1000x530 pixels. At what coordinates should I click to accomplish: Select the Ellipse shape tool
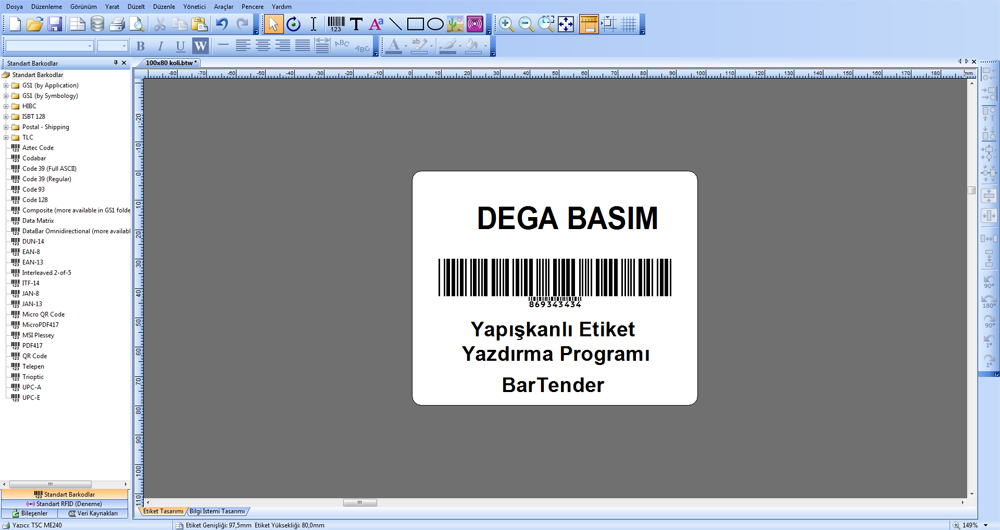click(436, 25)
